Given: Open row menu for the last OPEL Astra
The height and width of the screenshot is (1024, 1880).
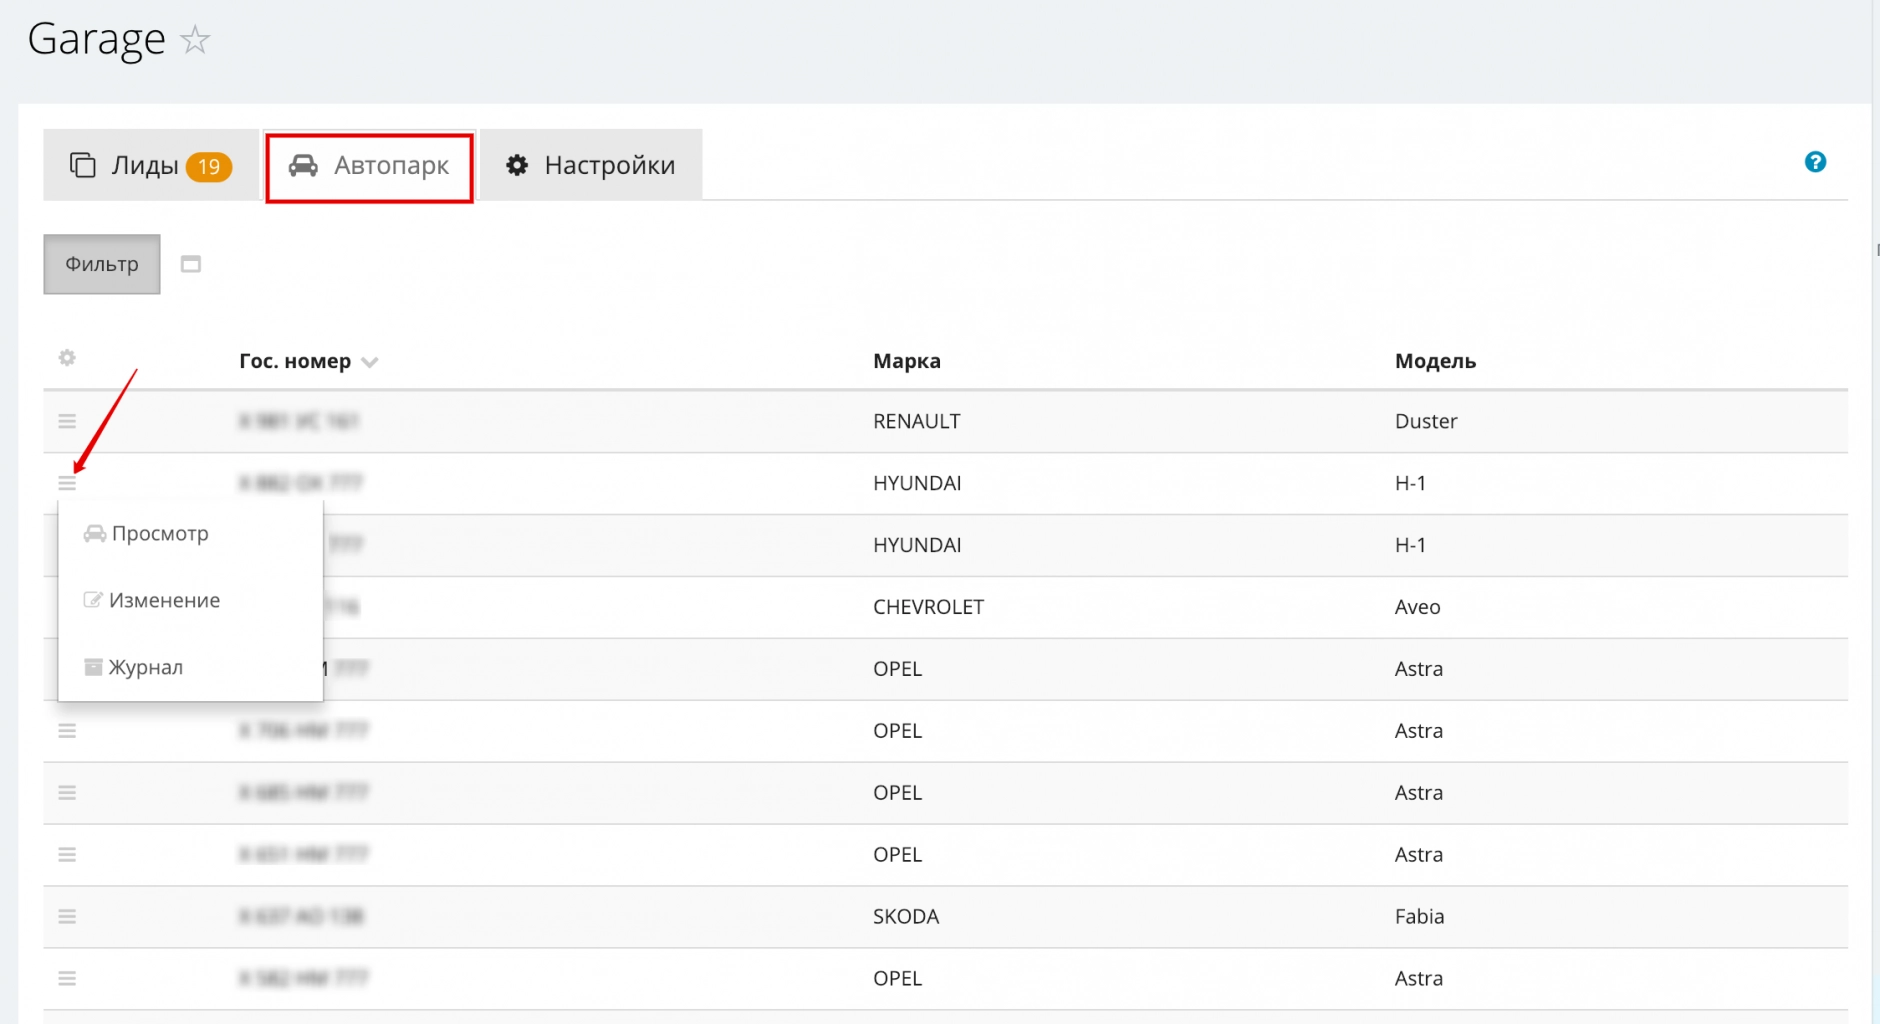Looking at the screenshot, I should (x=67, y=978).
